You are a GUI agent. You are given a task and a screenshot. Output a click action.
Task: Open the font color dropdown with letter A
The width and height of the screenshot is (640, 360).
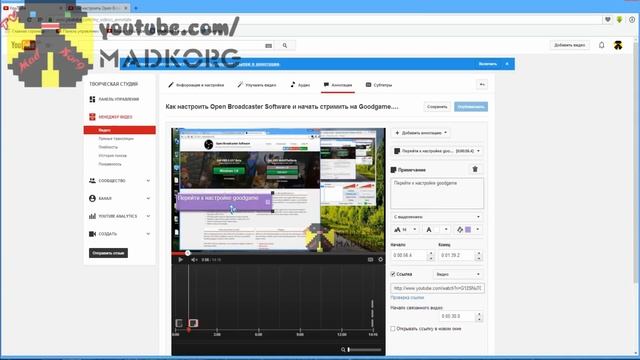pyautogui.click(x=437, y=230)
